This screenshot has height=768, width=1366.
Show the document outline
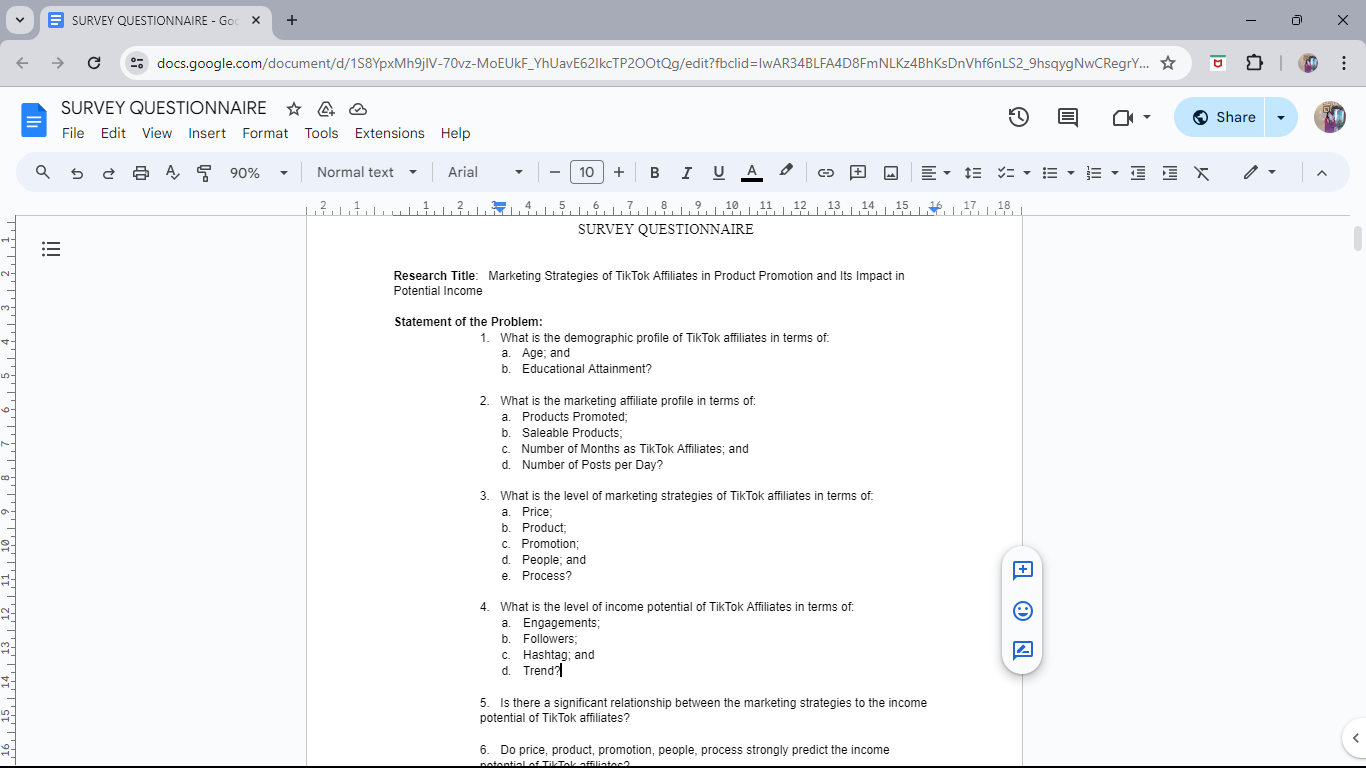pos(51,249)
